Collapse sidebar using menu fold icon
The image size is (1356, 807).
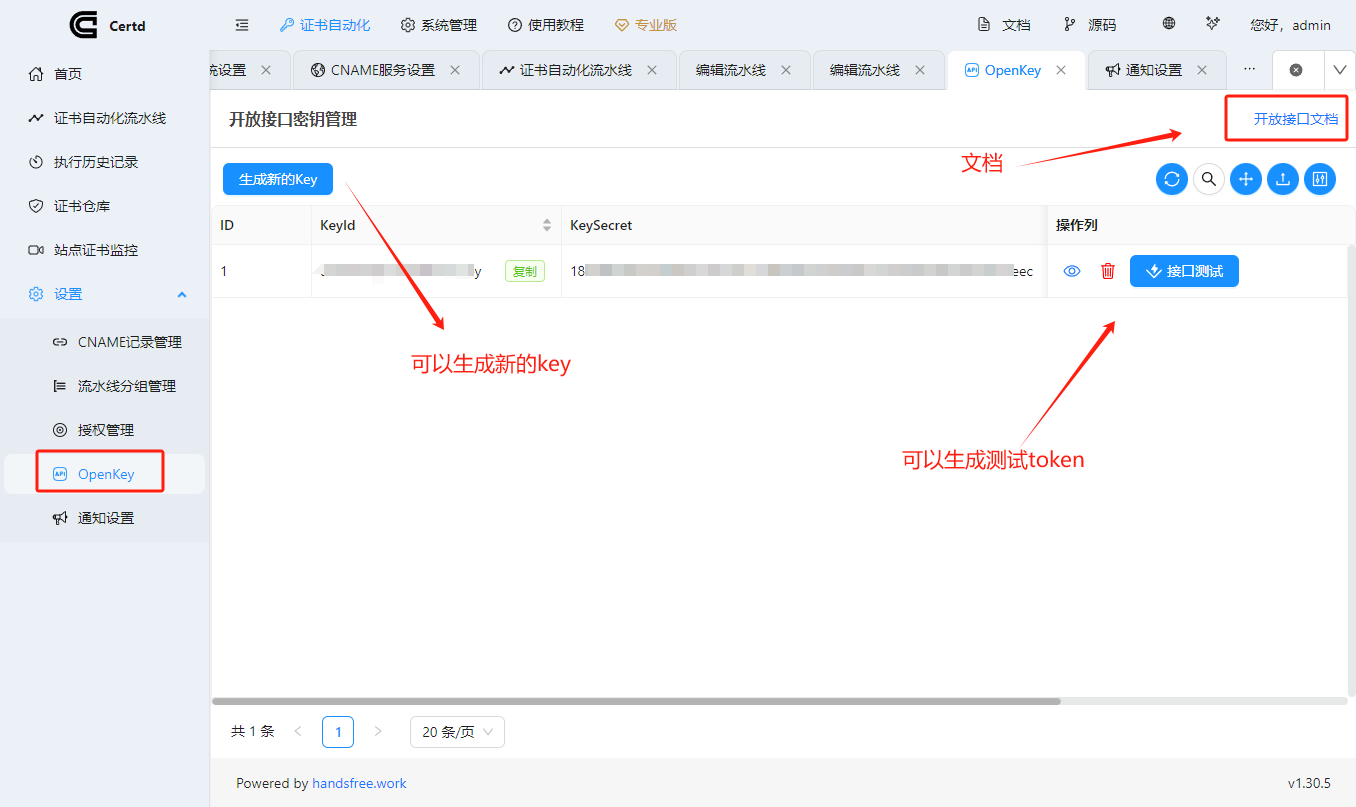pos(241,25)
